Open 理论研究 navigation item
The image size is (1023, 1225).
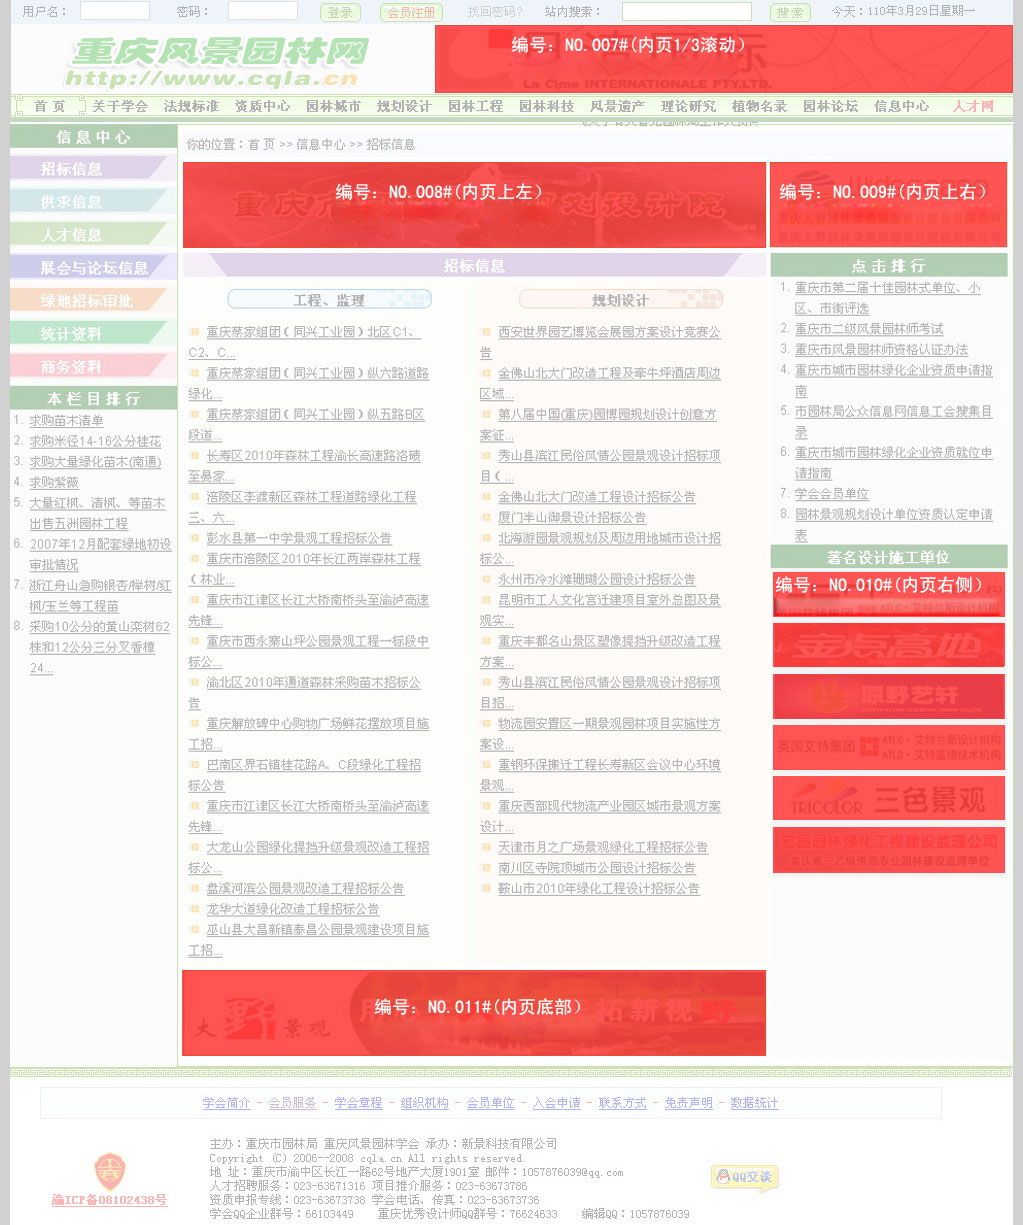click(688, 106)
